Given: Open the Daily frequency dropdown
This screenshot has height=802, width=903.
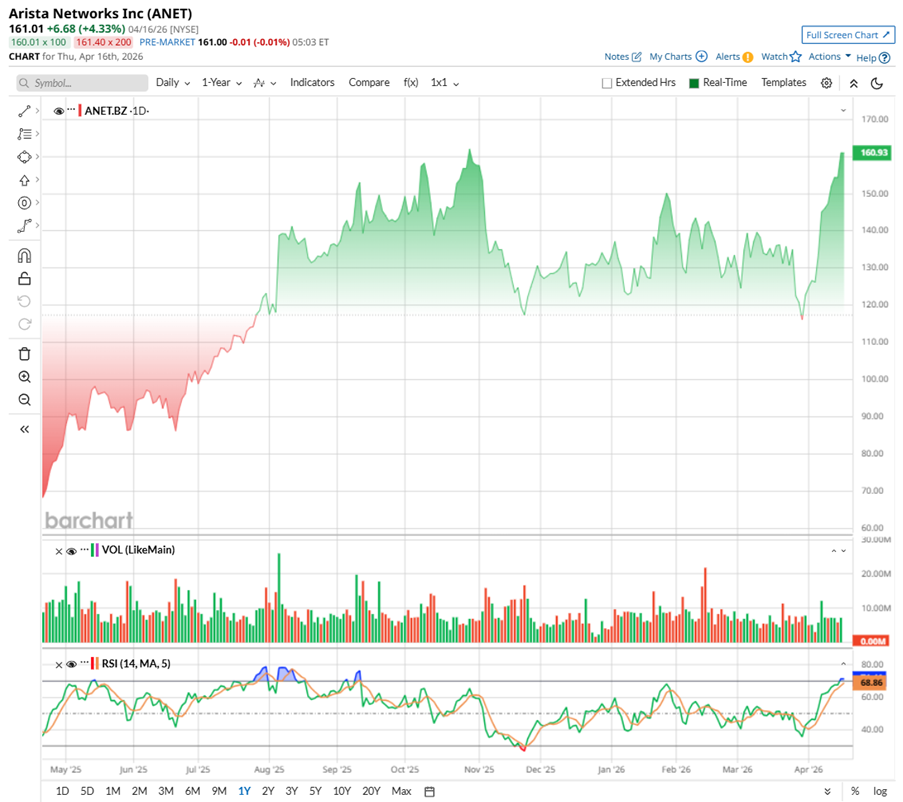Looking at the screenshot, I should click(172, 83).
